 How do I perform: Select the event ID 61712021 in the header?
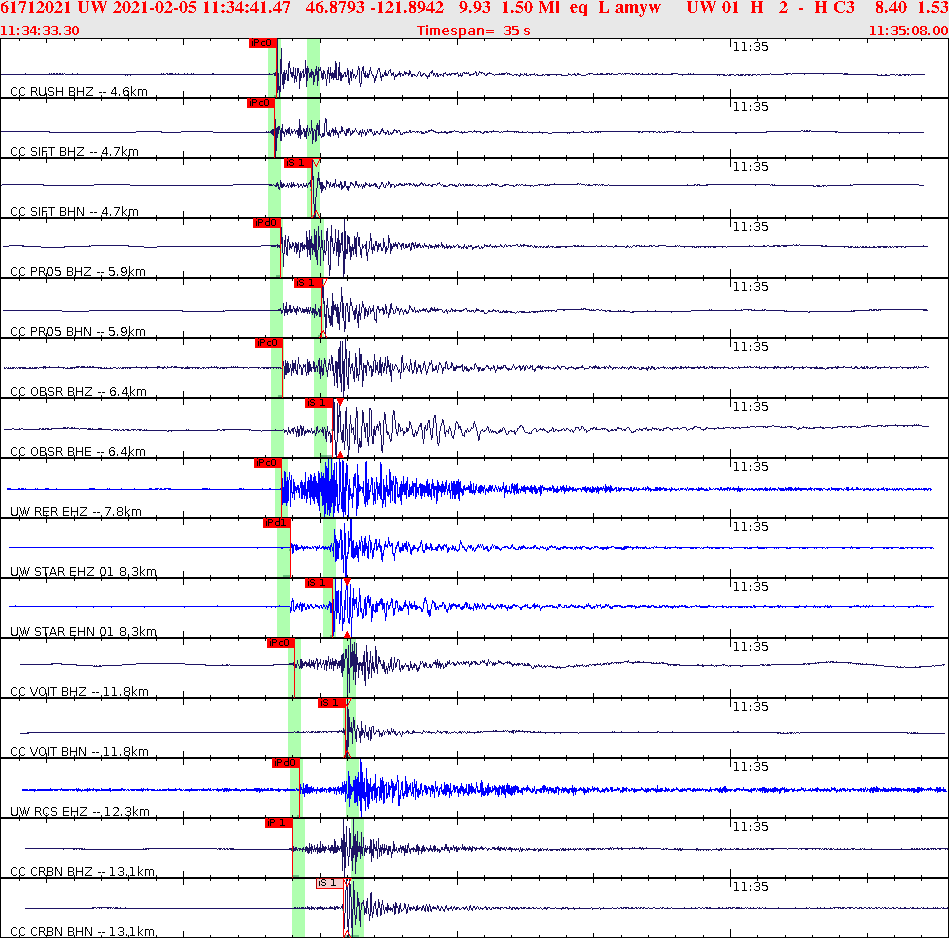click(35, 10)
